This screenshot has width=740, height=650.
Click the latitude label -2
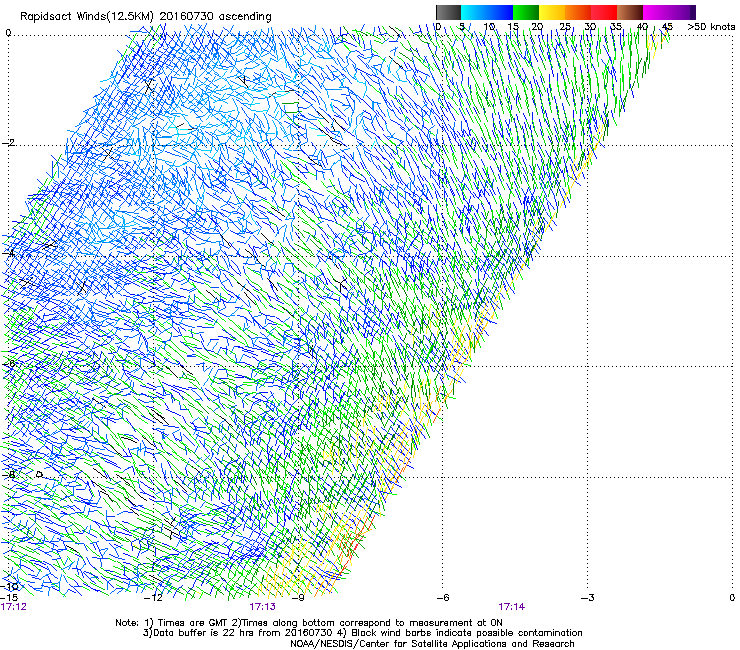pos(8,143)
